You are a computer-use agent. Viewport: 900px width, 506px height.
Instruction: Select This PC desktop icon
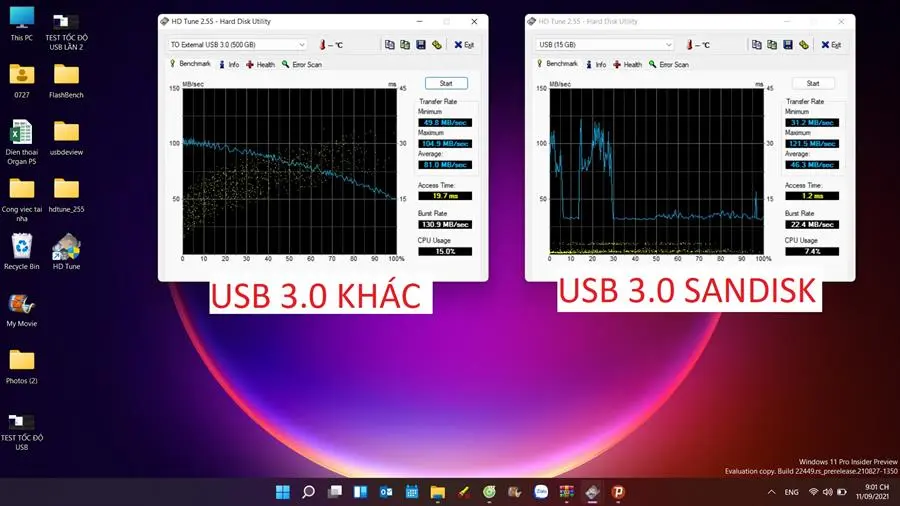pos(21,24)
